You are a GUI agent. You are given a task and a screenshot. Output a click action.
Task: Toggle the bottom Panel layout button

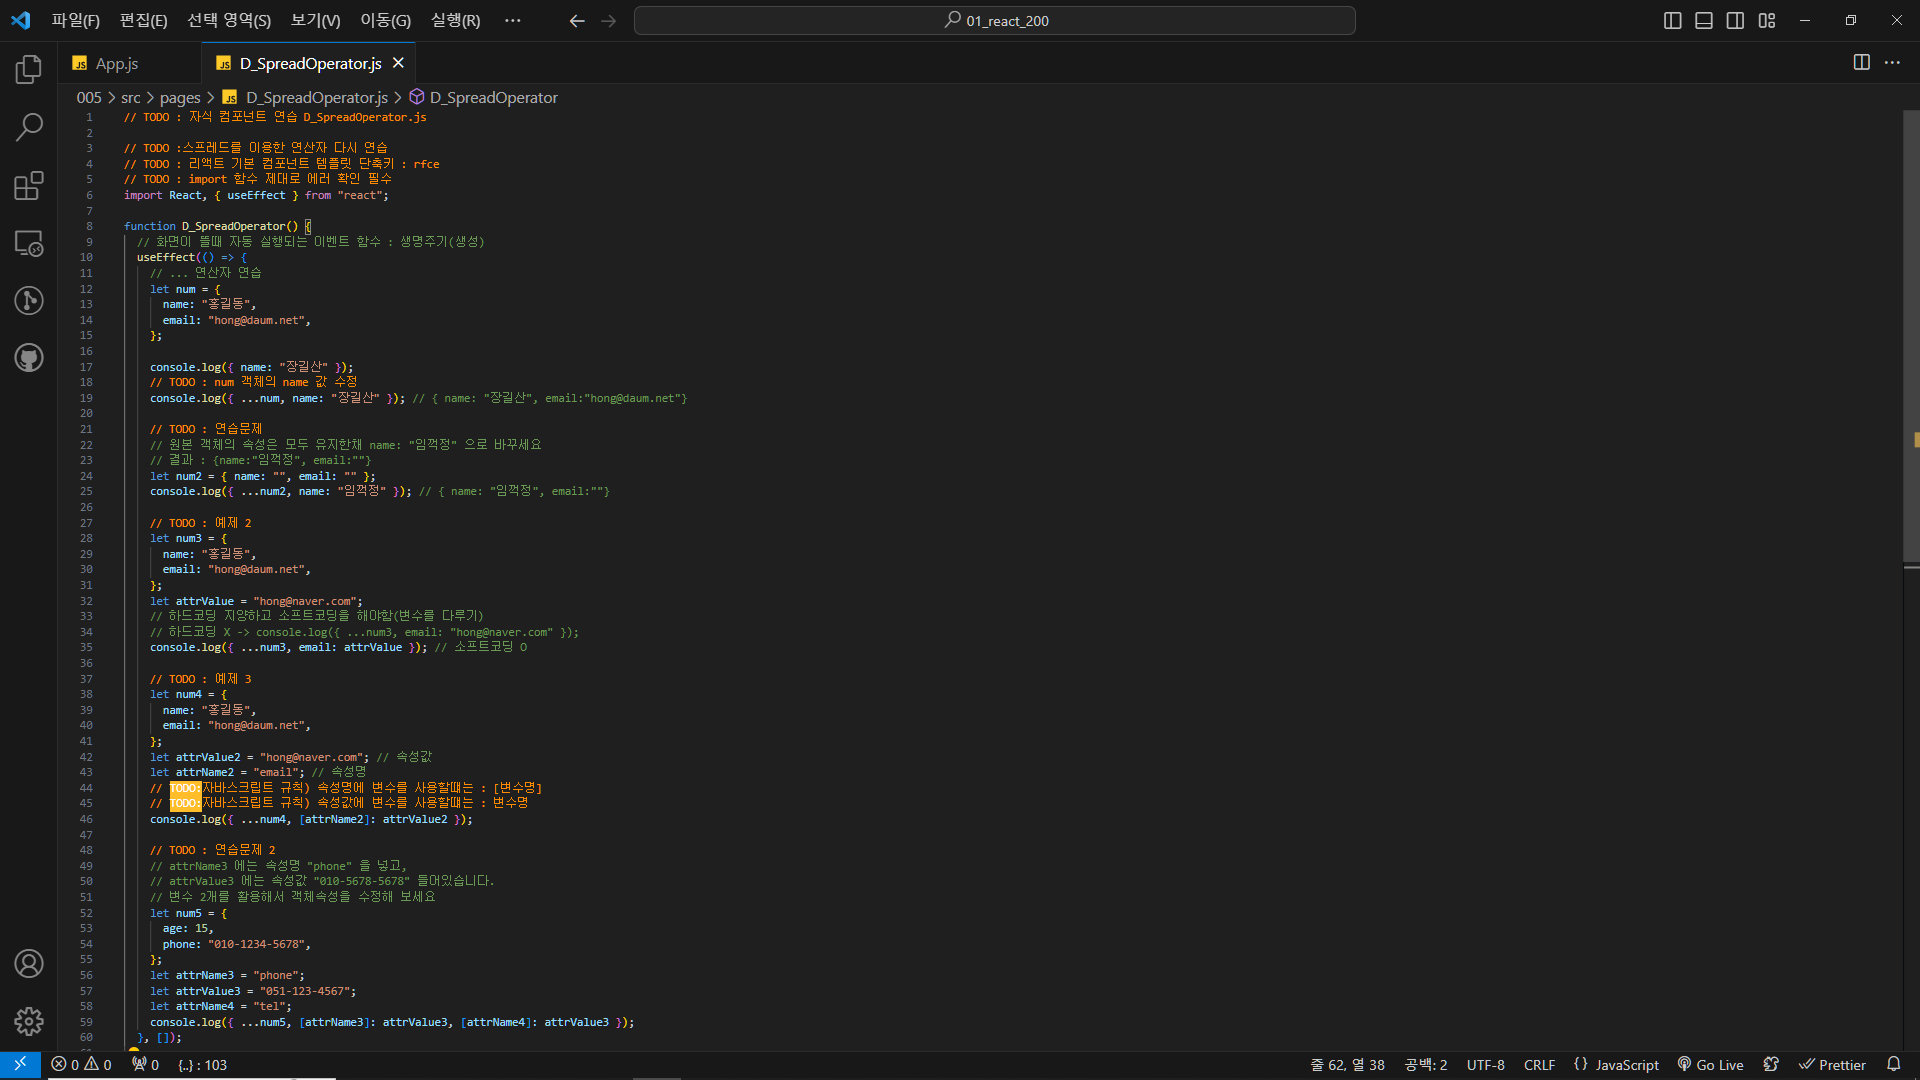click(x=1704, y=21)
